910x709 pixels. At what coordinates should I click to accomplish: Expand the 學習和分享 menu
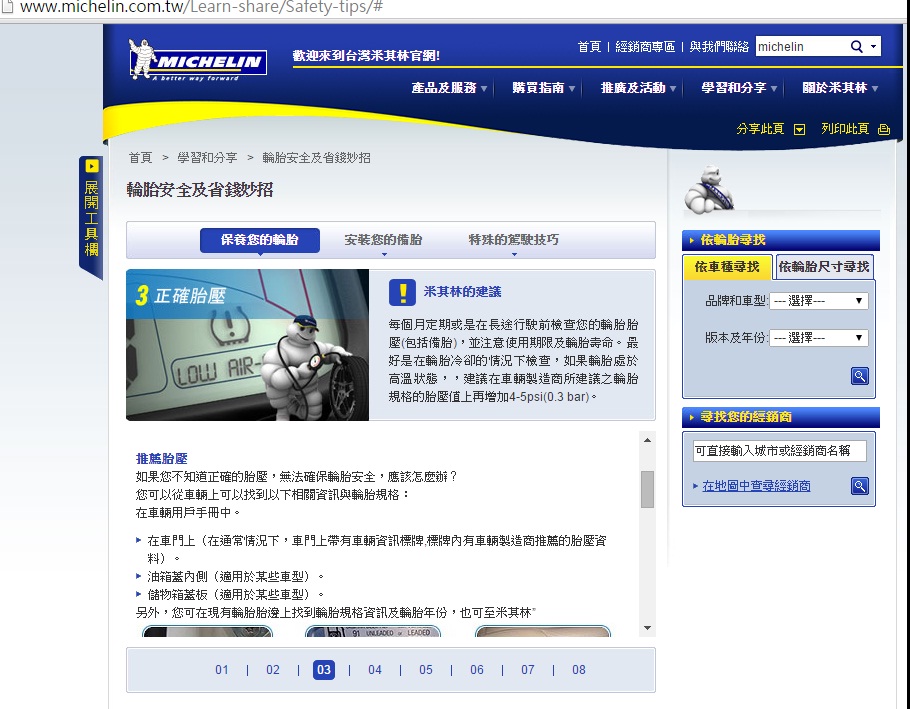click(x=739, y=88)
